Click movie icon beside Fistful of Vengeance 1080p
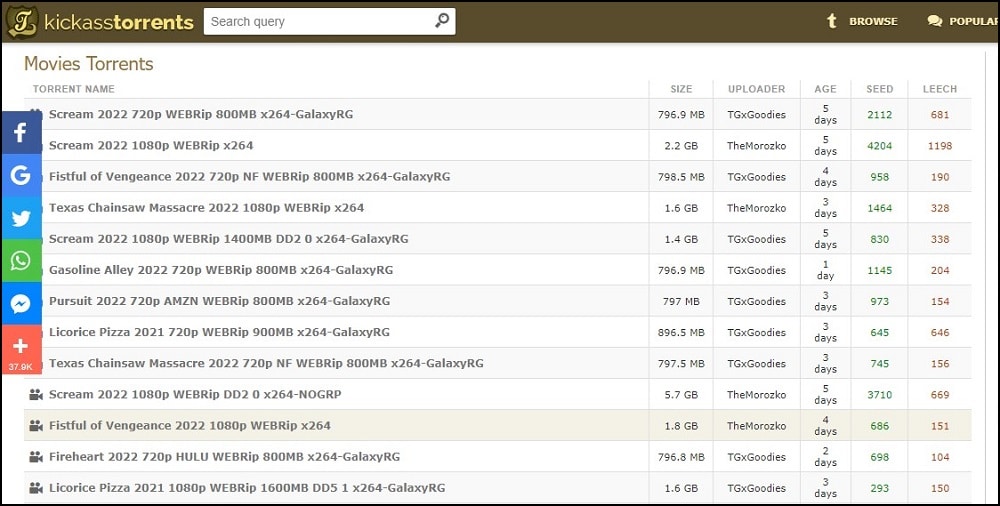 pyautogui.click(x=36, y=426)
